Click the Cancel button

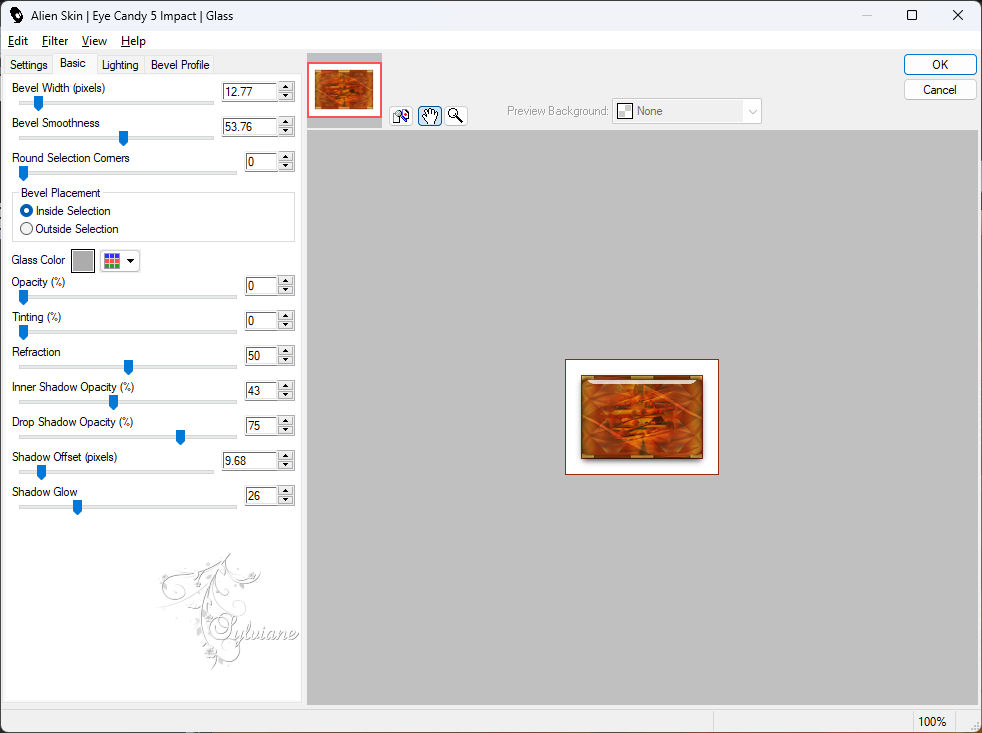coord(939,90)
